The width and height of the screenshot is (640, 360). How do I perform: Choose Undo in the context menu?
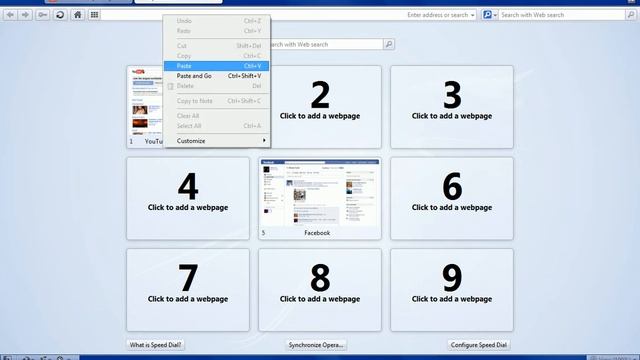[217, 21]
